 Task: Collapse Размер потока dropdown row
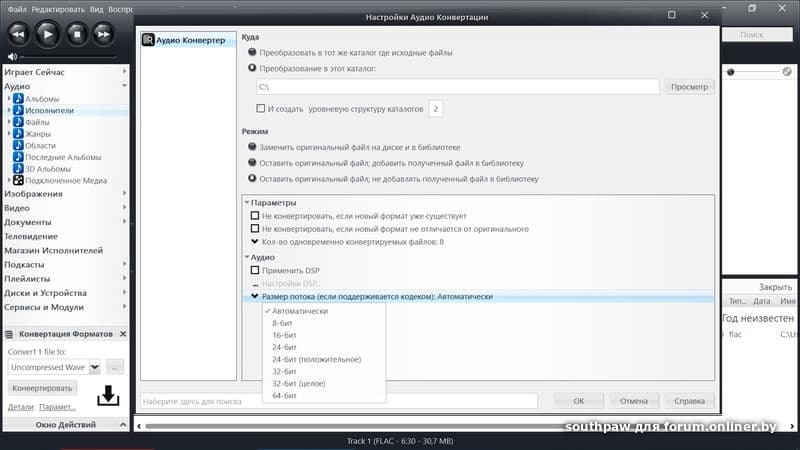[x=255, y=296]
